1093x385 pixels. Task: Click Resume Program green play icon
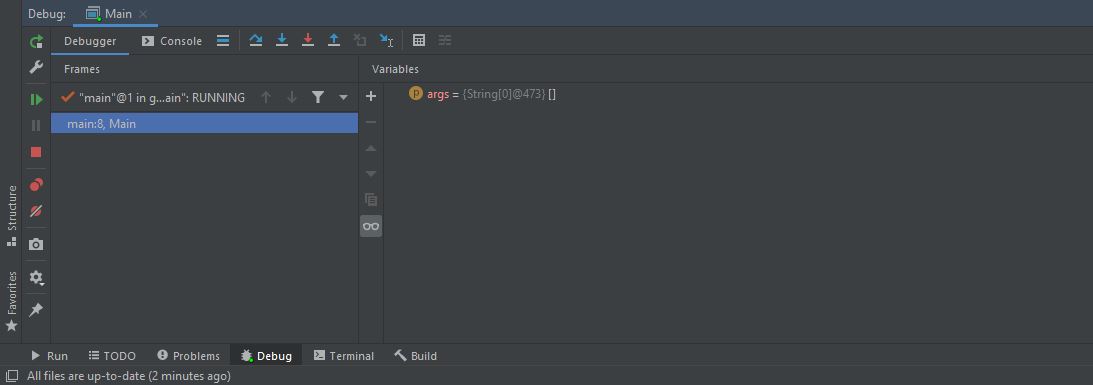click(x=36, y=100)
